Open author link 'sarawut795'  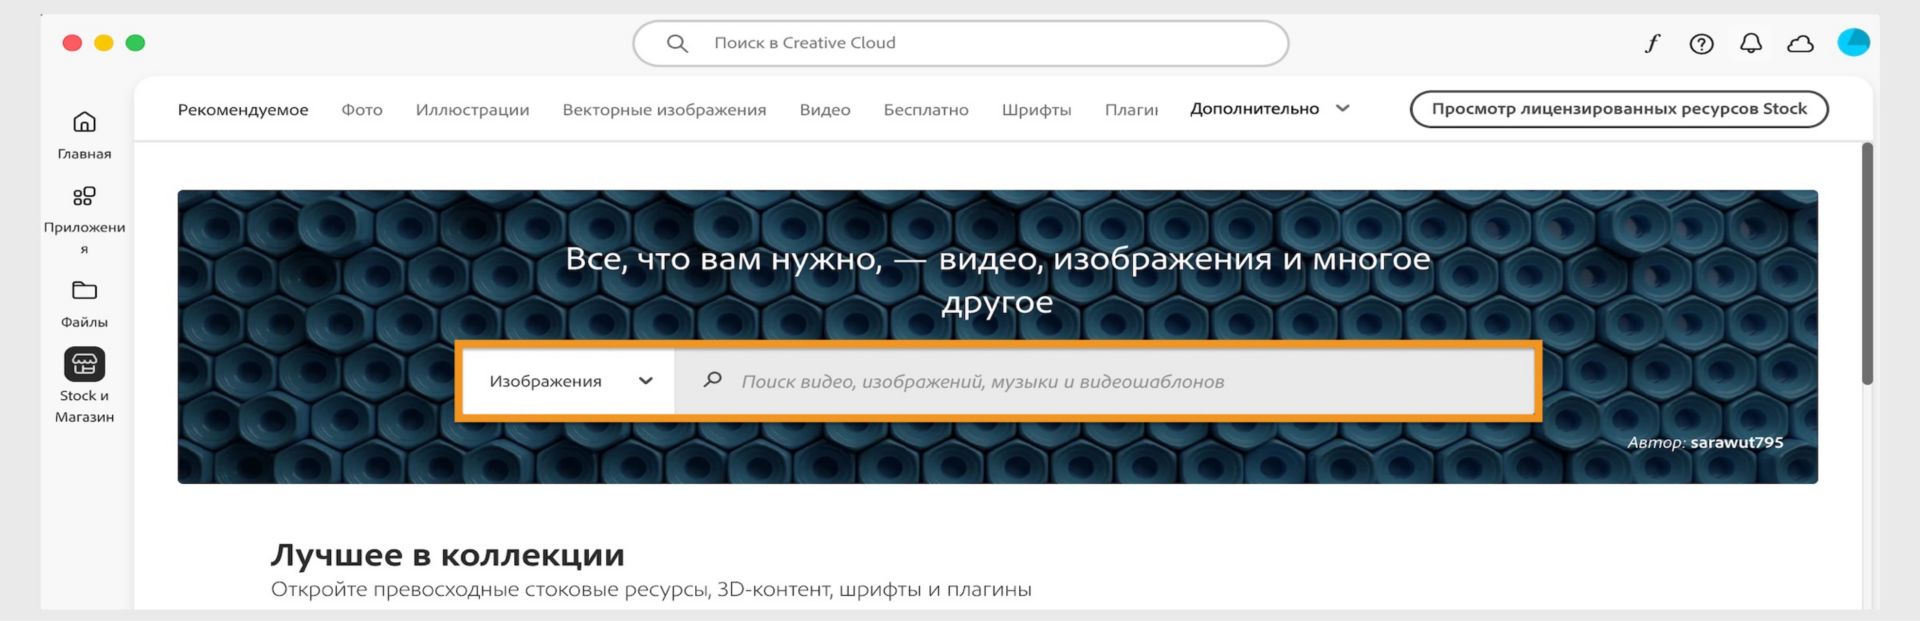1737,442
